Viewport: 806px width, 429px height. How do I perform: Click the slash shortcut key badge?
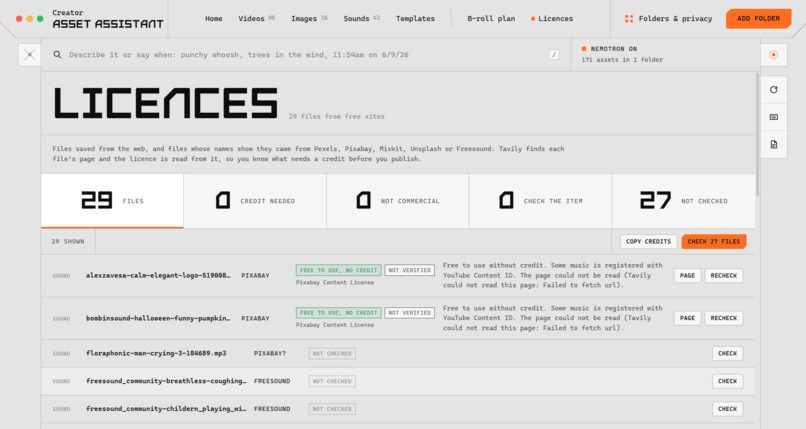pos(554,54)
